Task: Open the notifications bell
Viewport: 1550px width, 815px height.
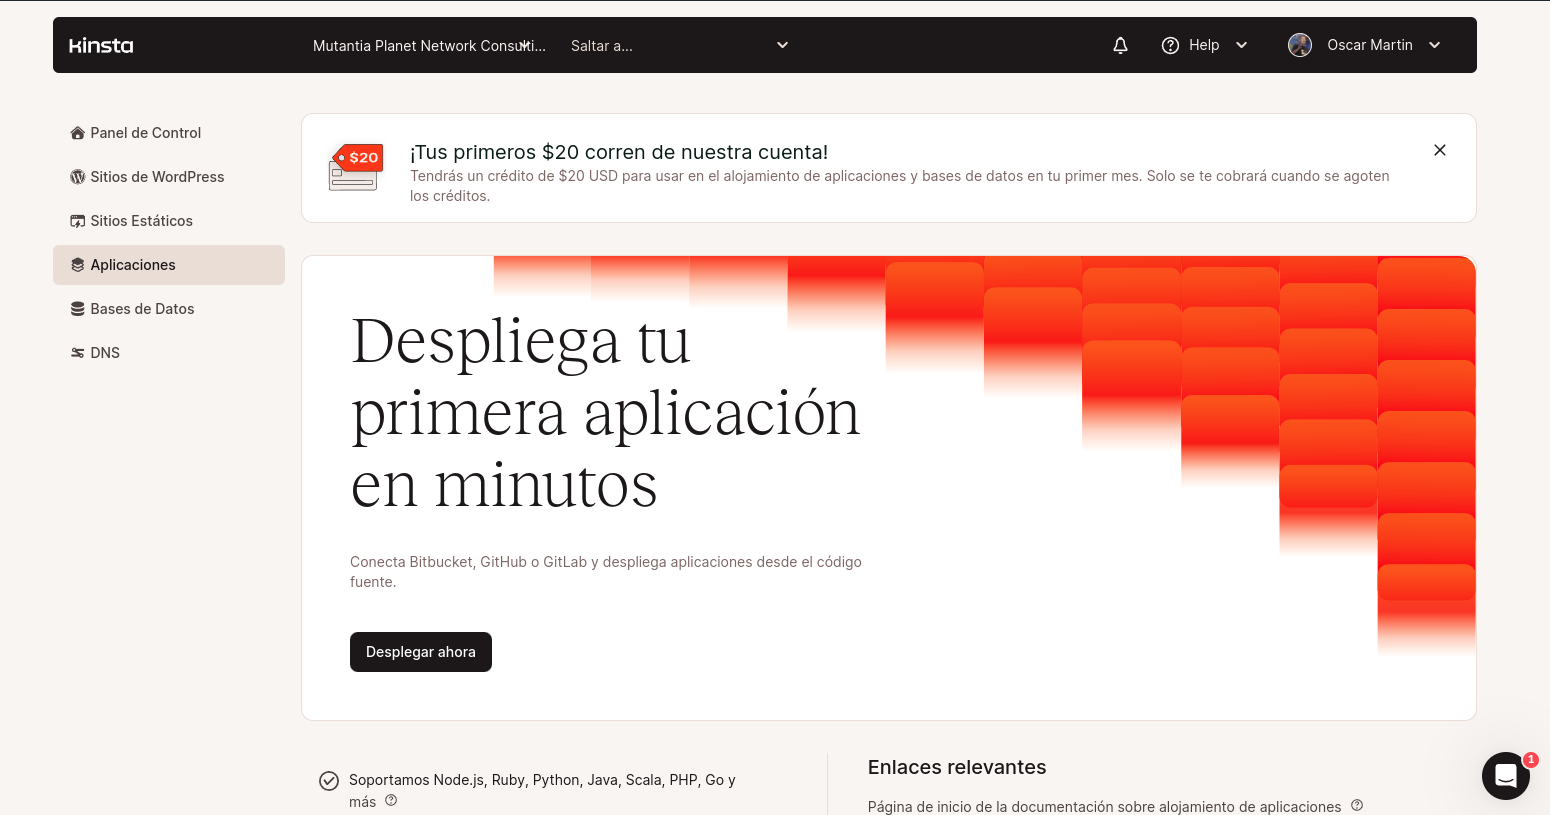Action: pos(1120,45)
